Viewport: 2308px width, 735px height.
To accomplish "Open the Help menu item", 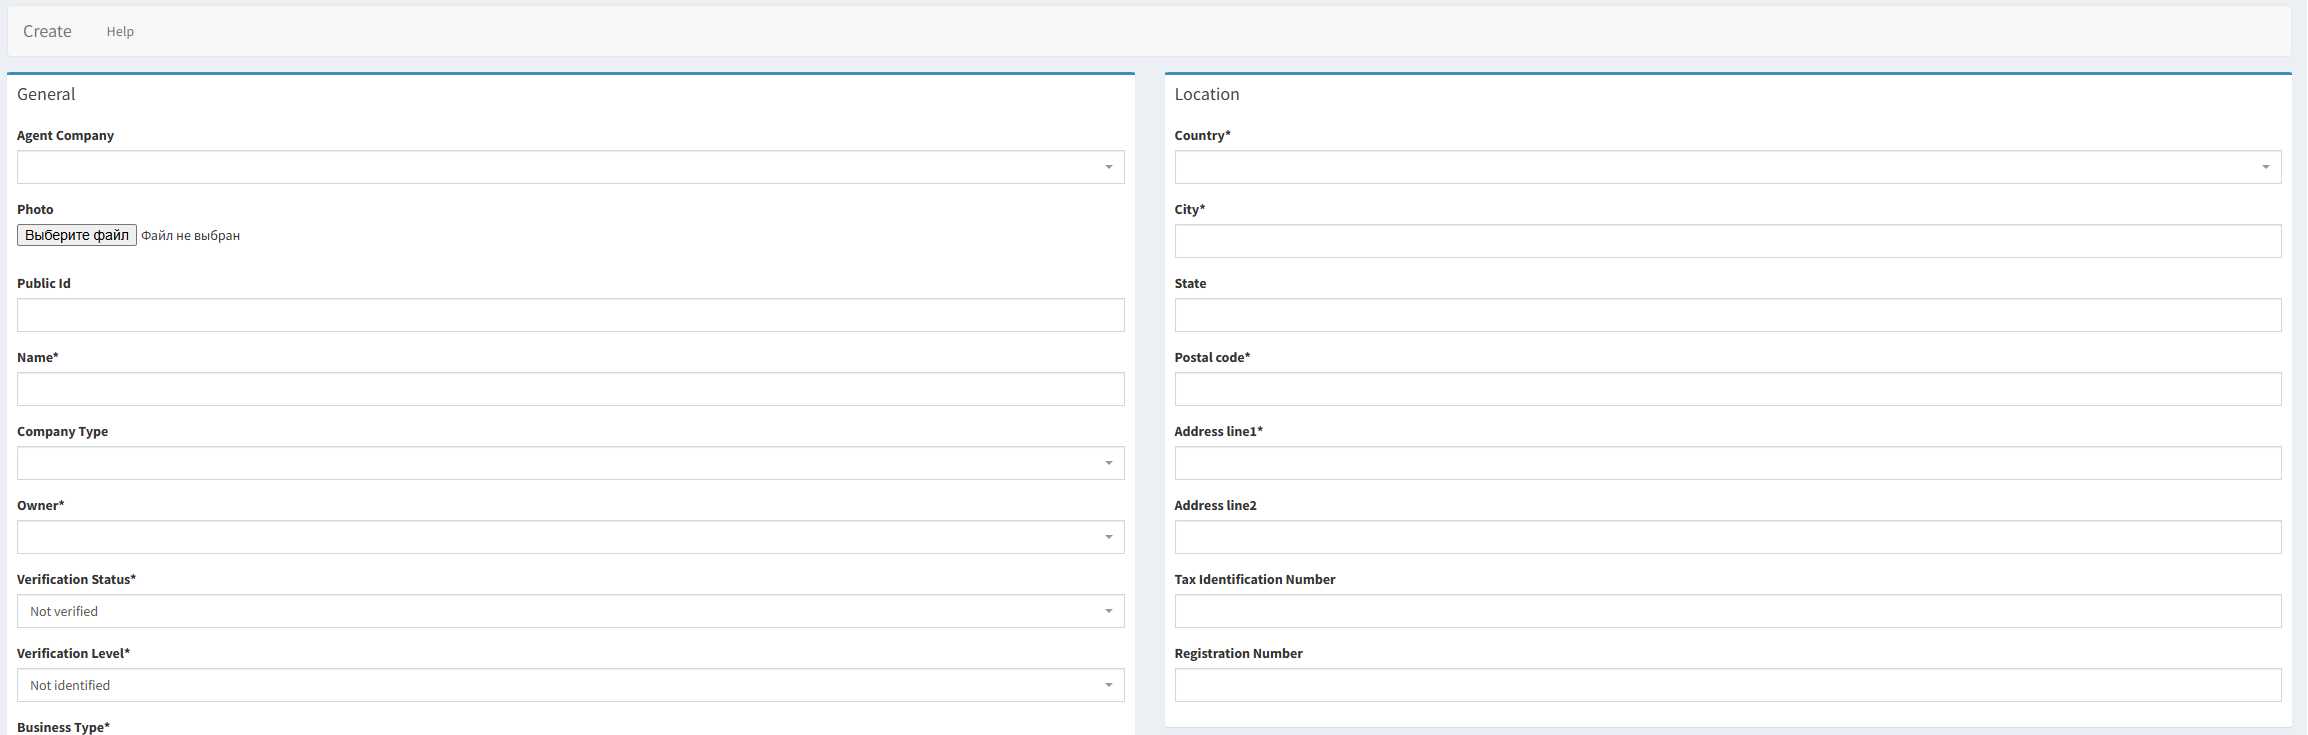I will point(120,32).
